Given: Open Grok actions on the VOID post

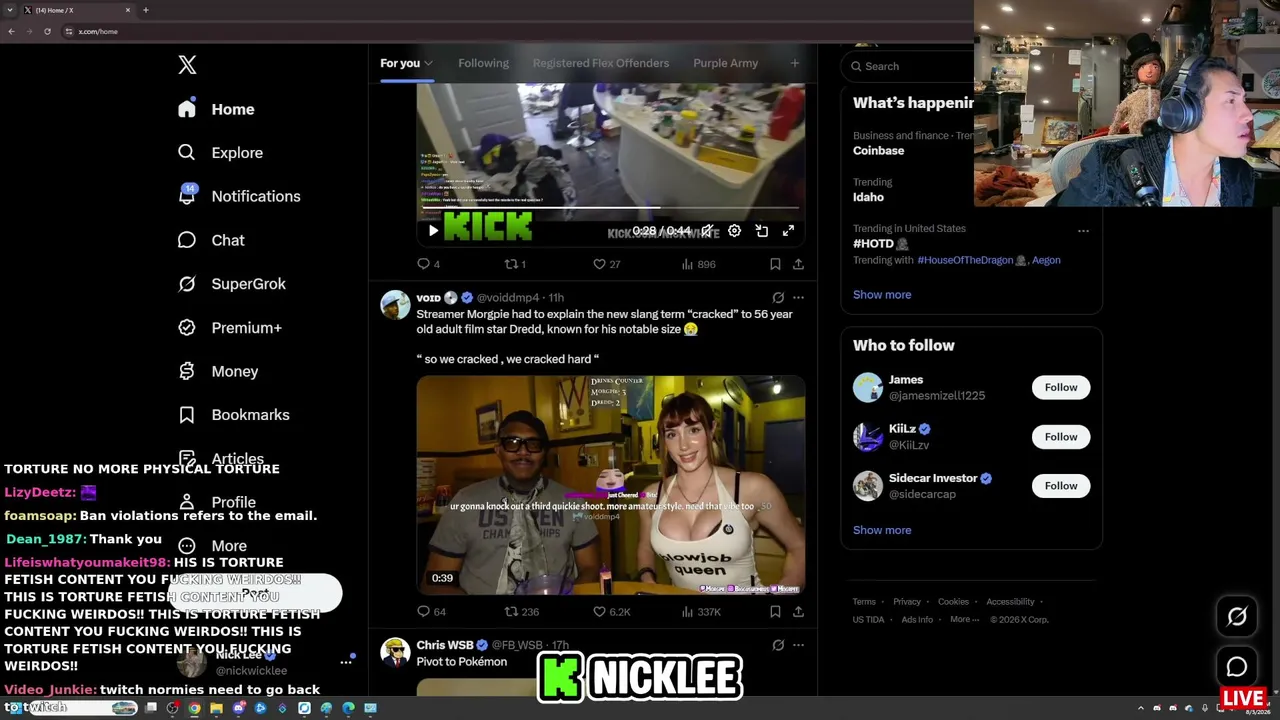Looking at the screenshot, I should click(778, 297).
